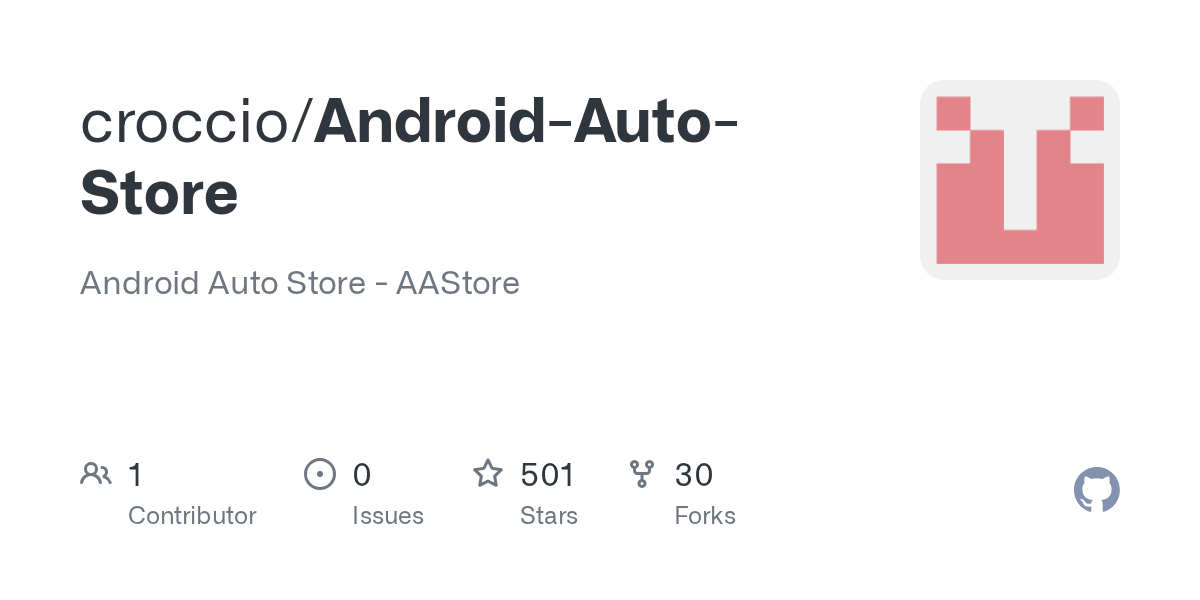Select the Forks label
This screenshot has height=600, width=1200.
pyautogui.click(x=705, y=516)
